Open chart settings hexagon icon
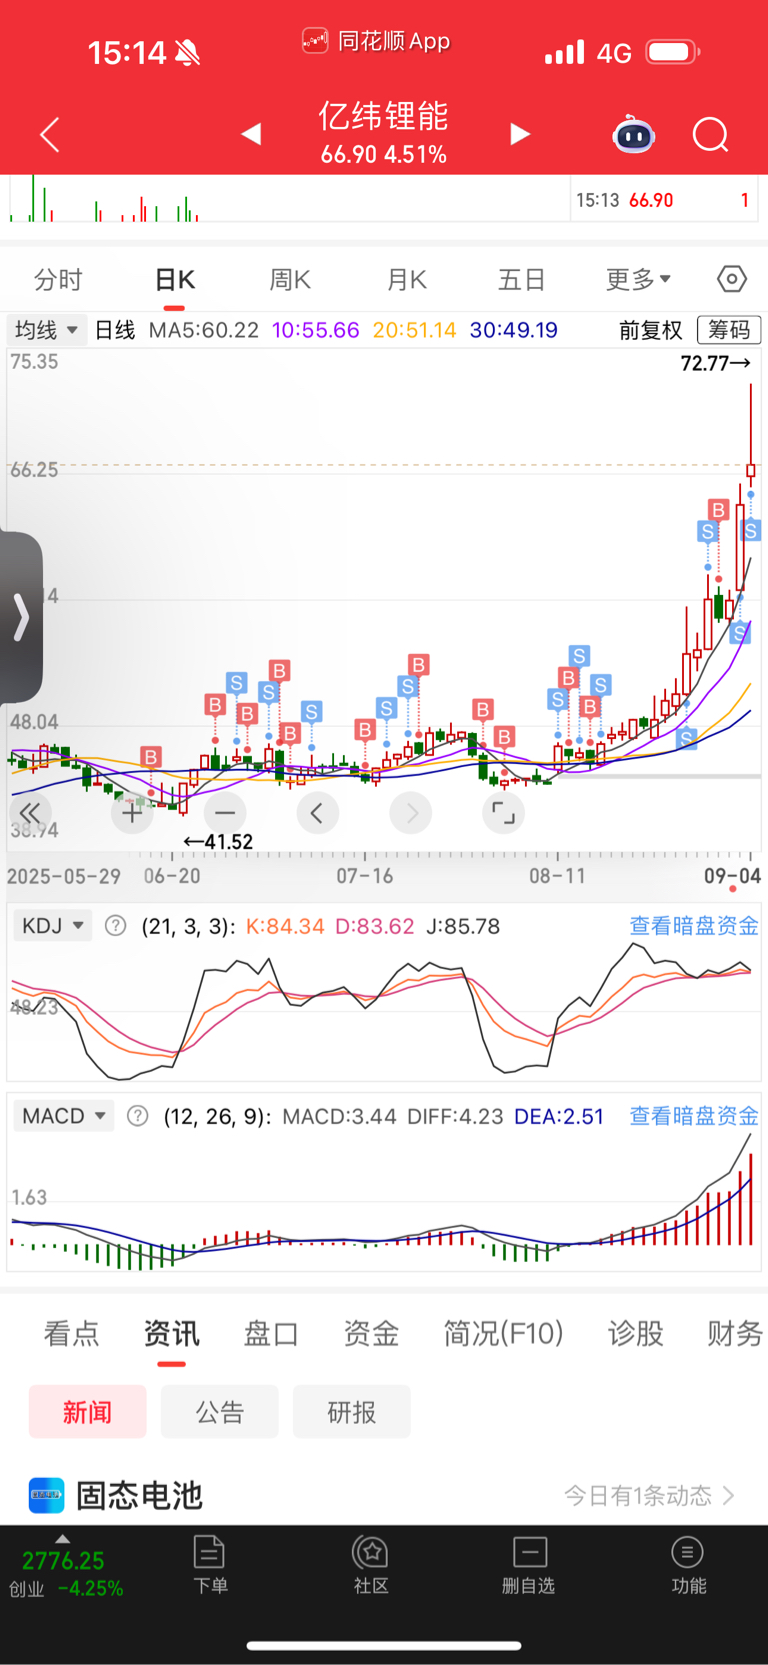Viewport: 768px width, 1665px height. coord(732,279)
